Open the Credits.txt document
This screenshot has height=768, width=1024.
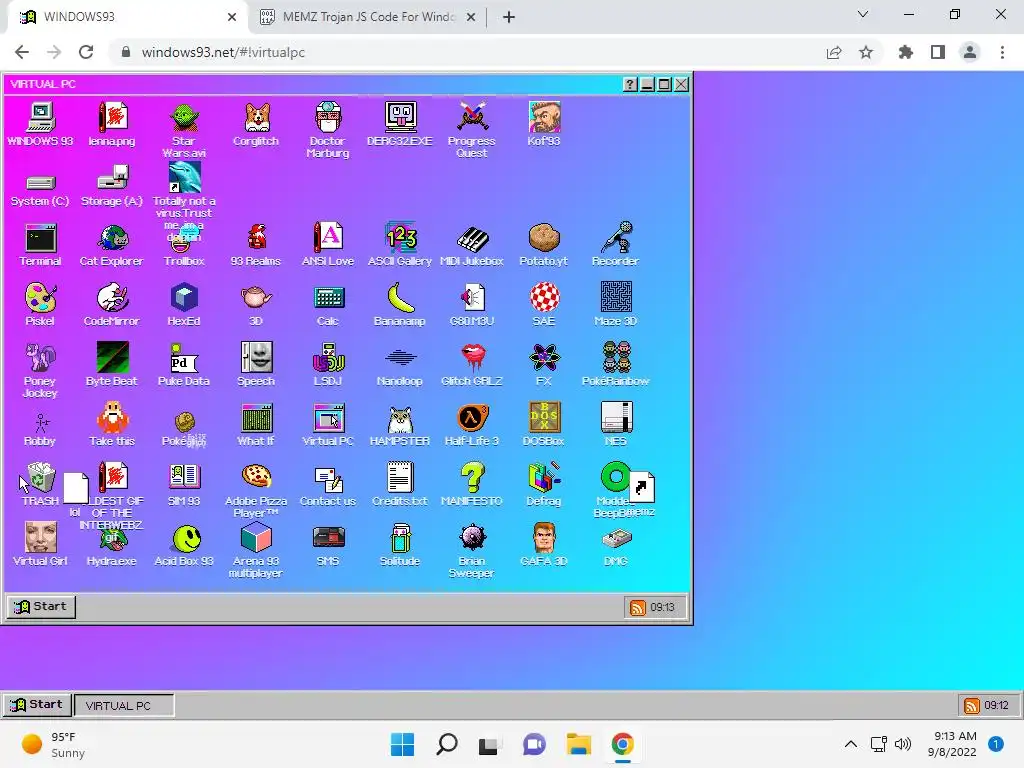[400, 479]
